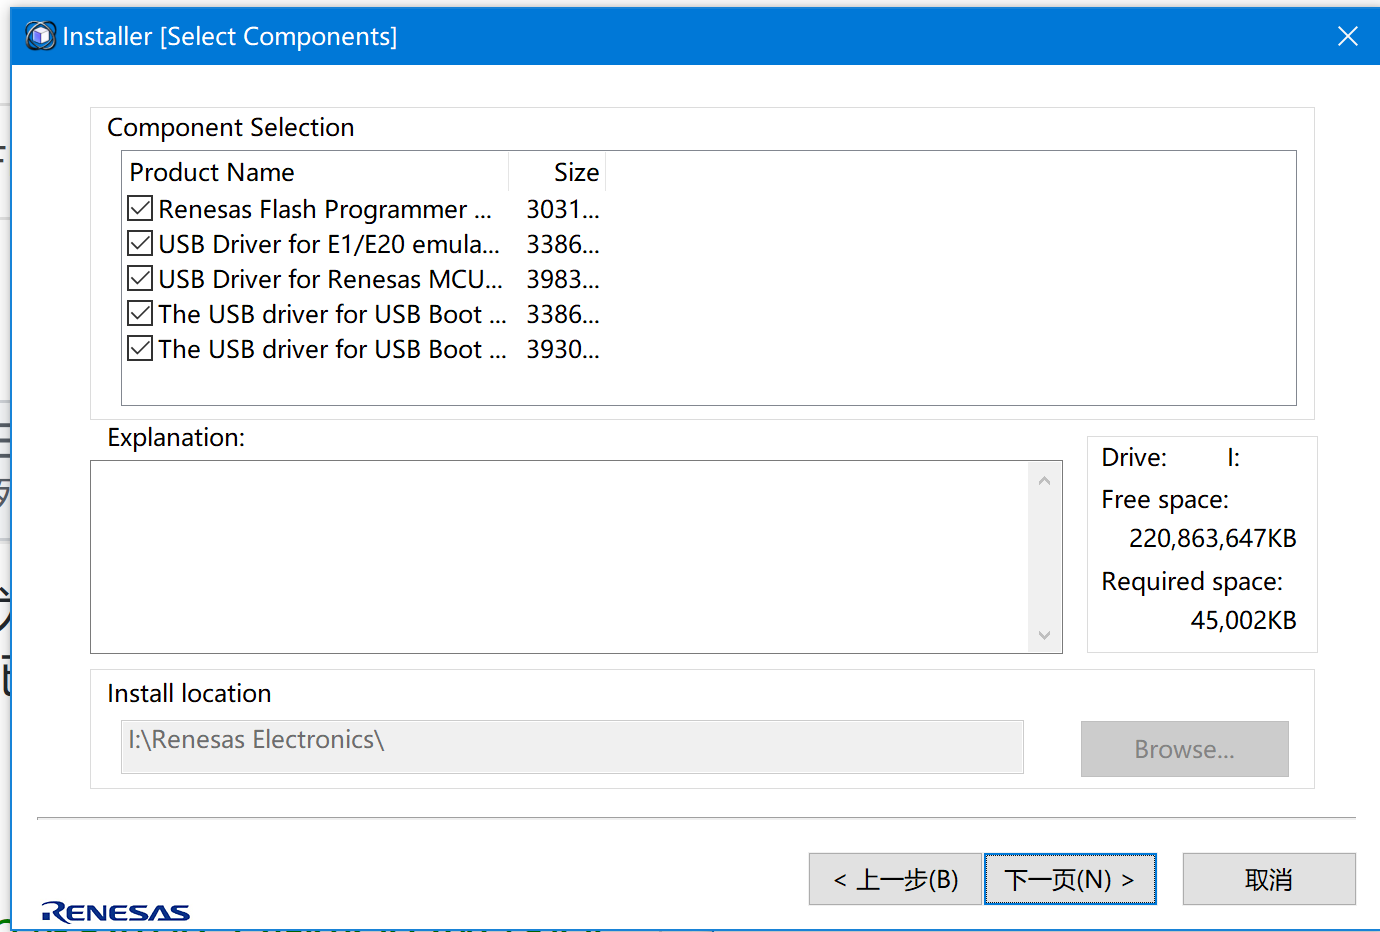Toggle USB Driver for E1/E20 emulator checkbox
This screenshot has height=932, width=1380.
coord(140,244)
